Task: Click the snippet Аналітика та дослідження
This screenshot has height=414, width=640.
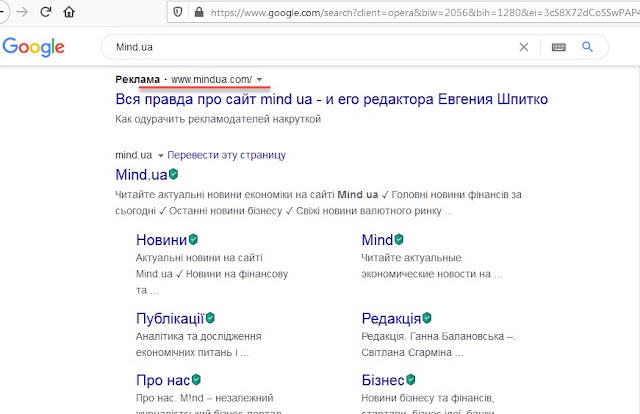Action: pyautogui.click(x=198, y=345)
